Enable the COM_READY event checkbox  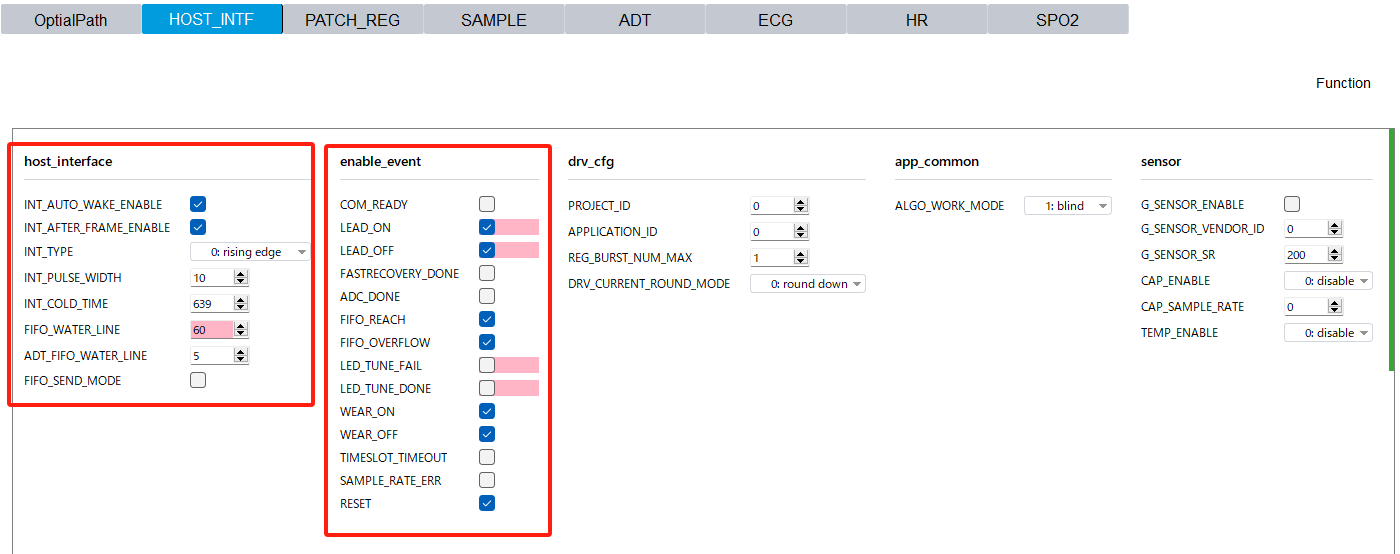point(487,204)
